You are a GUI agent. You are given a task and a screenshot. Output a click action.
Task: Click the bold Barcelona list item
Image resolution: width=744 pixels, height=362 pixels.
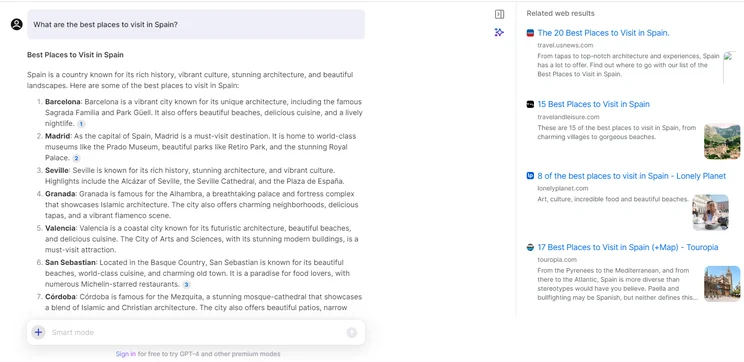(x=63, y=102)
